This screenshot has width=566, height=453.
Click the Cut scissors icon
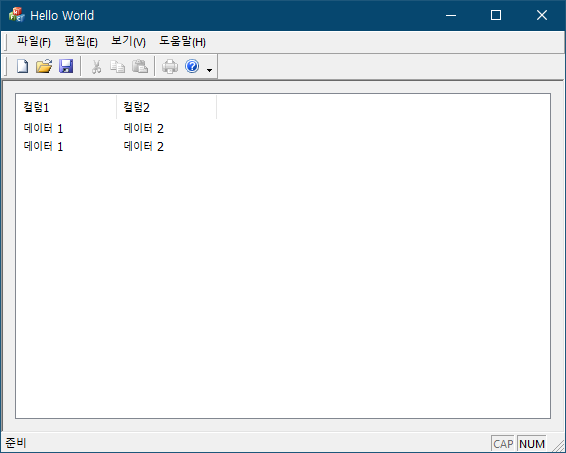coord(96,67)
